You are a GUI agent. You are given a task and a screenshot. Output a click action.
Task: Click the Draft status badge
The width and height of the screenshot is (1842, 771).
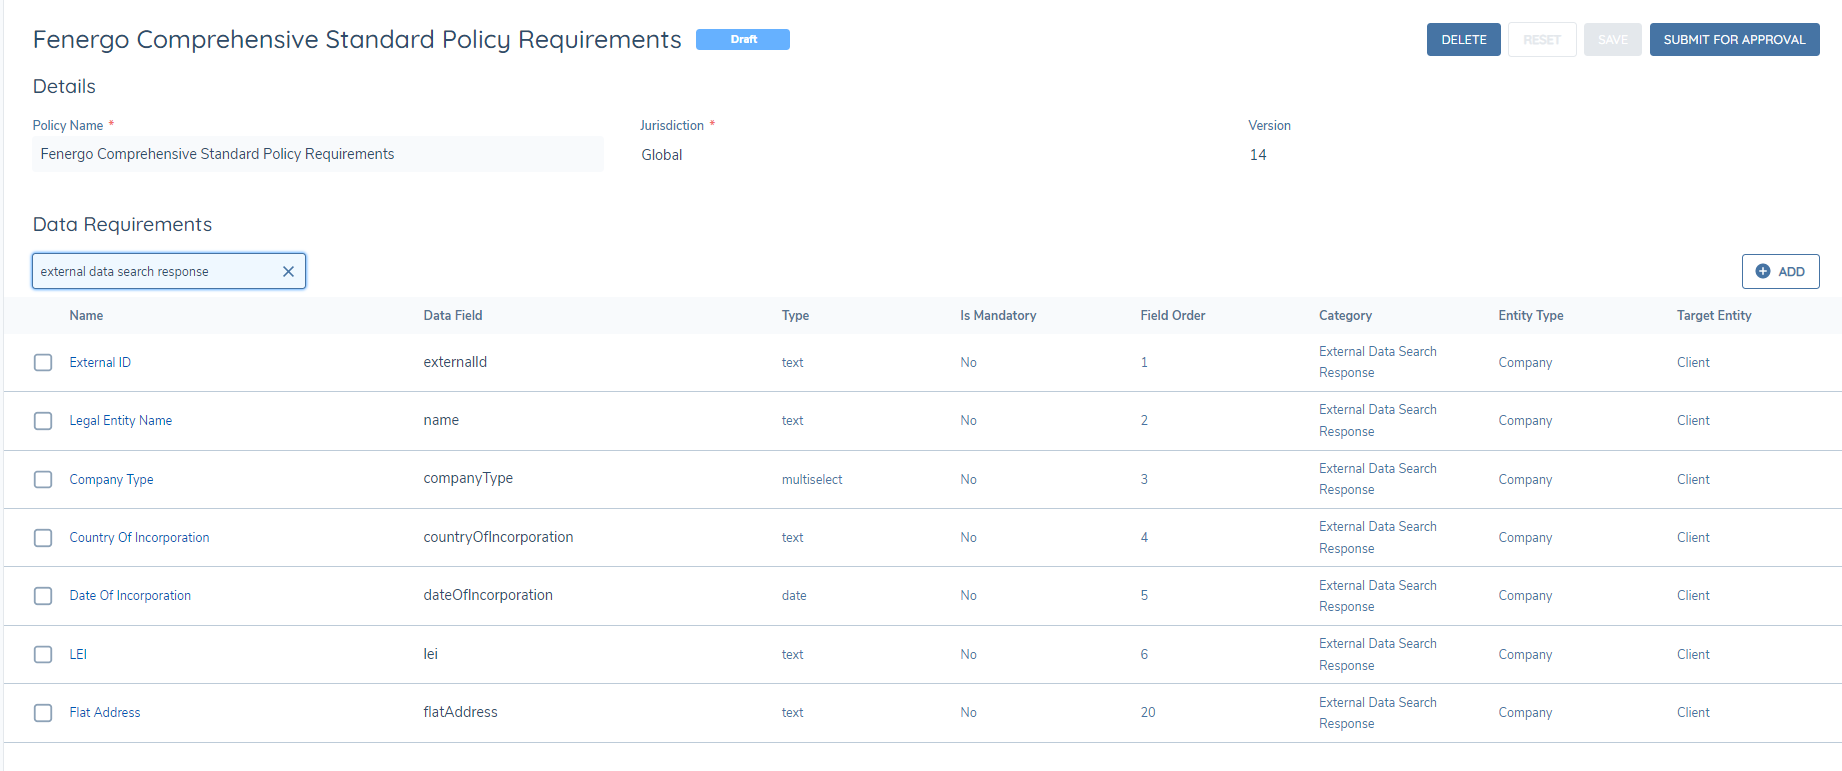tap(743, 39)
